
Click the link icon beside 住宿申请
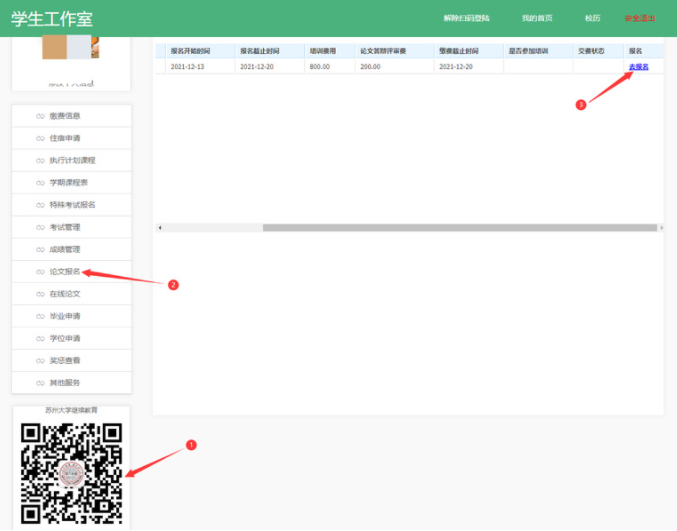(40, 139)
